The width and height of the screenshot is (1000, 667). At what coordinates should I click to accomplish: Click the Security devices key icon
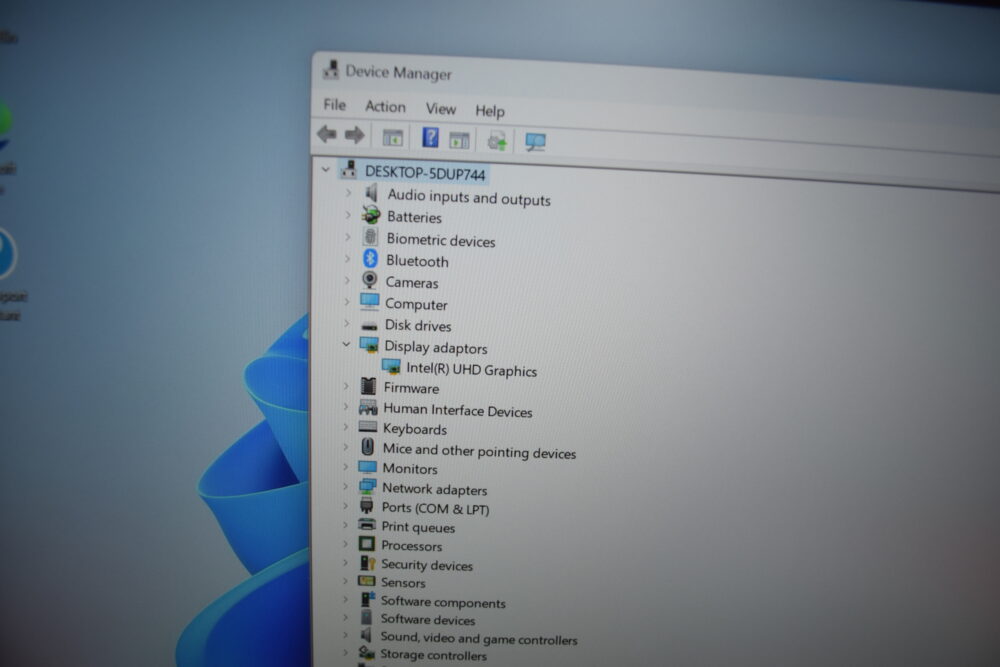click(x=367, y=563)
